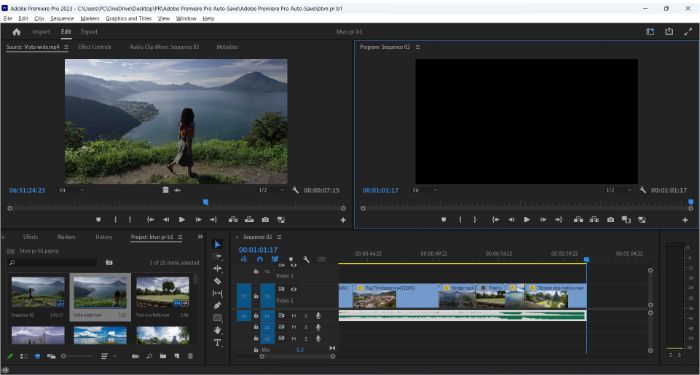The image size is (700, 375).
Task: Open Program monitor playback resolution dropdown
Action: [618, 190]
